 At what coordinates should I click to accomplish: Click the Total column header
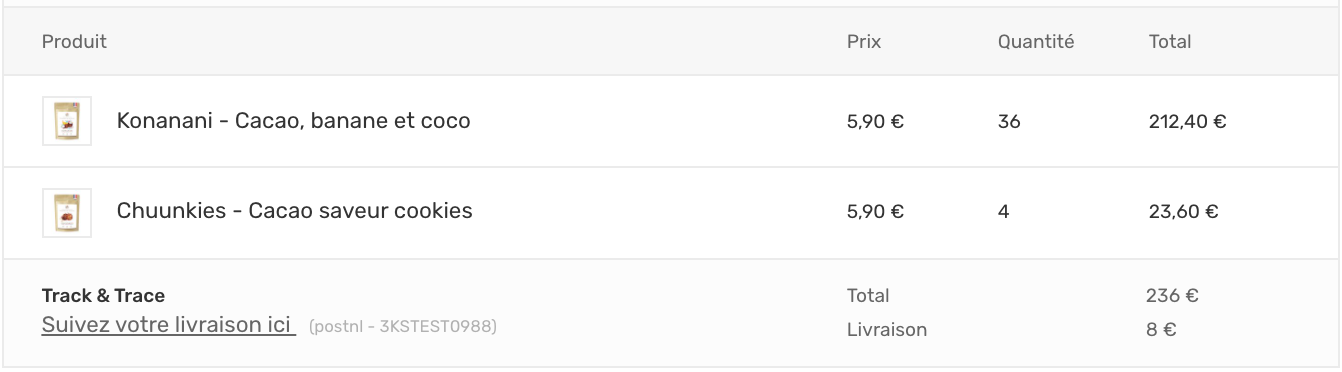pyautogui.click(x=1170, y=42)
